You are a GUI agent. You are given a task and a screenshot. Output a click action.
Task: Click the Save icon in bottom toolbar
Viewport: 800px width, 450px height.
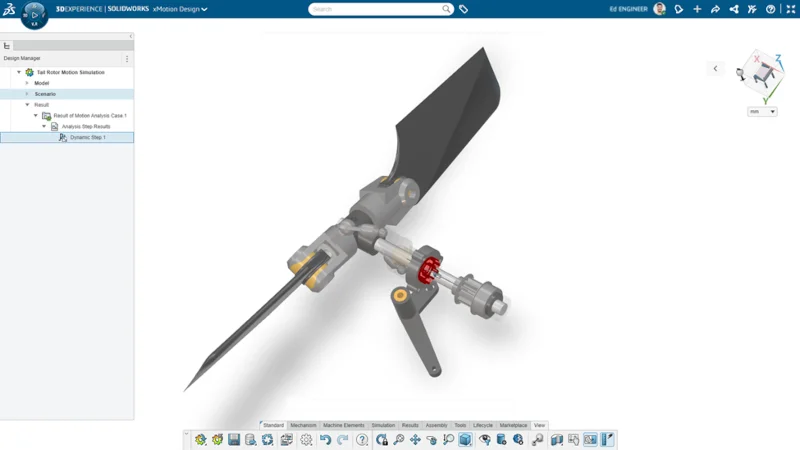coord(234,440)
